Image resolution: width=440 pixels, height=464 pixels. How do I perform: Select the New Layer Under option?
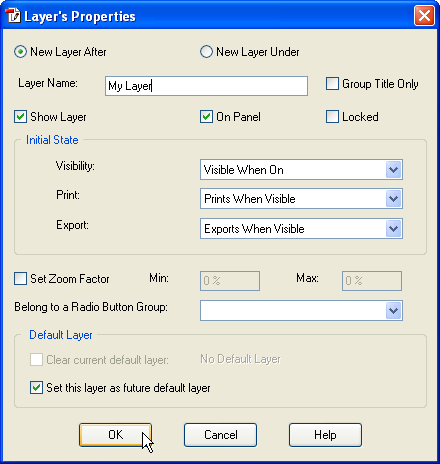coord(206,52)
